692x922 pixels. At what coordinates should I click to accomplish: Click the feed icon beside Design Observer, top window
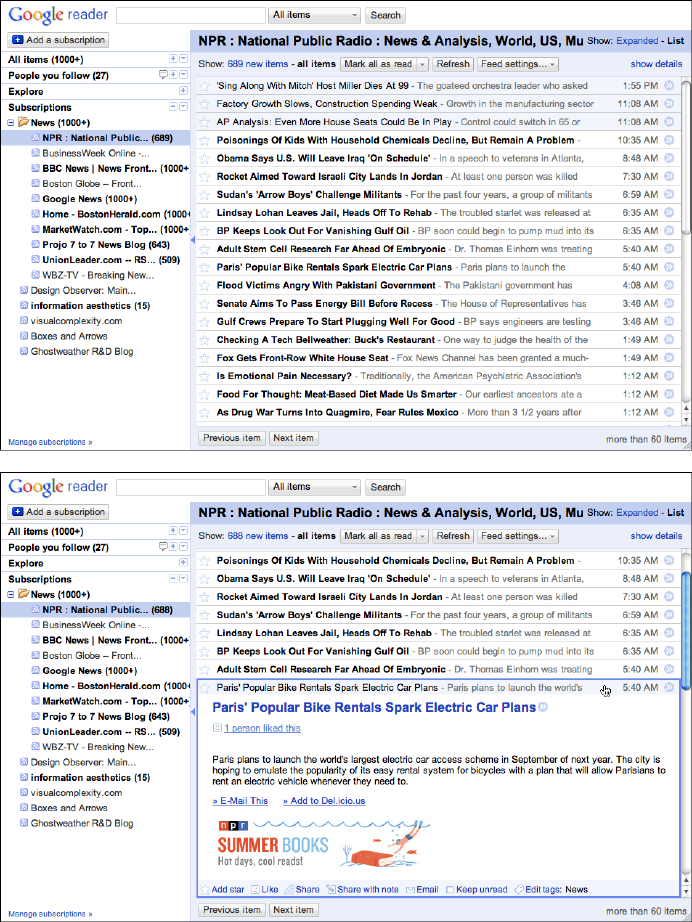tap(24, 290)
